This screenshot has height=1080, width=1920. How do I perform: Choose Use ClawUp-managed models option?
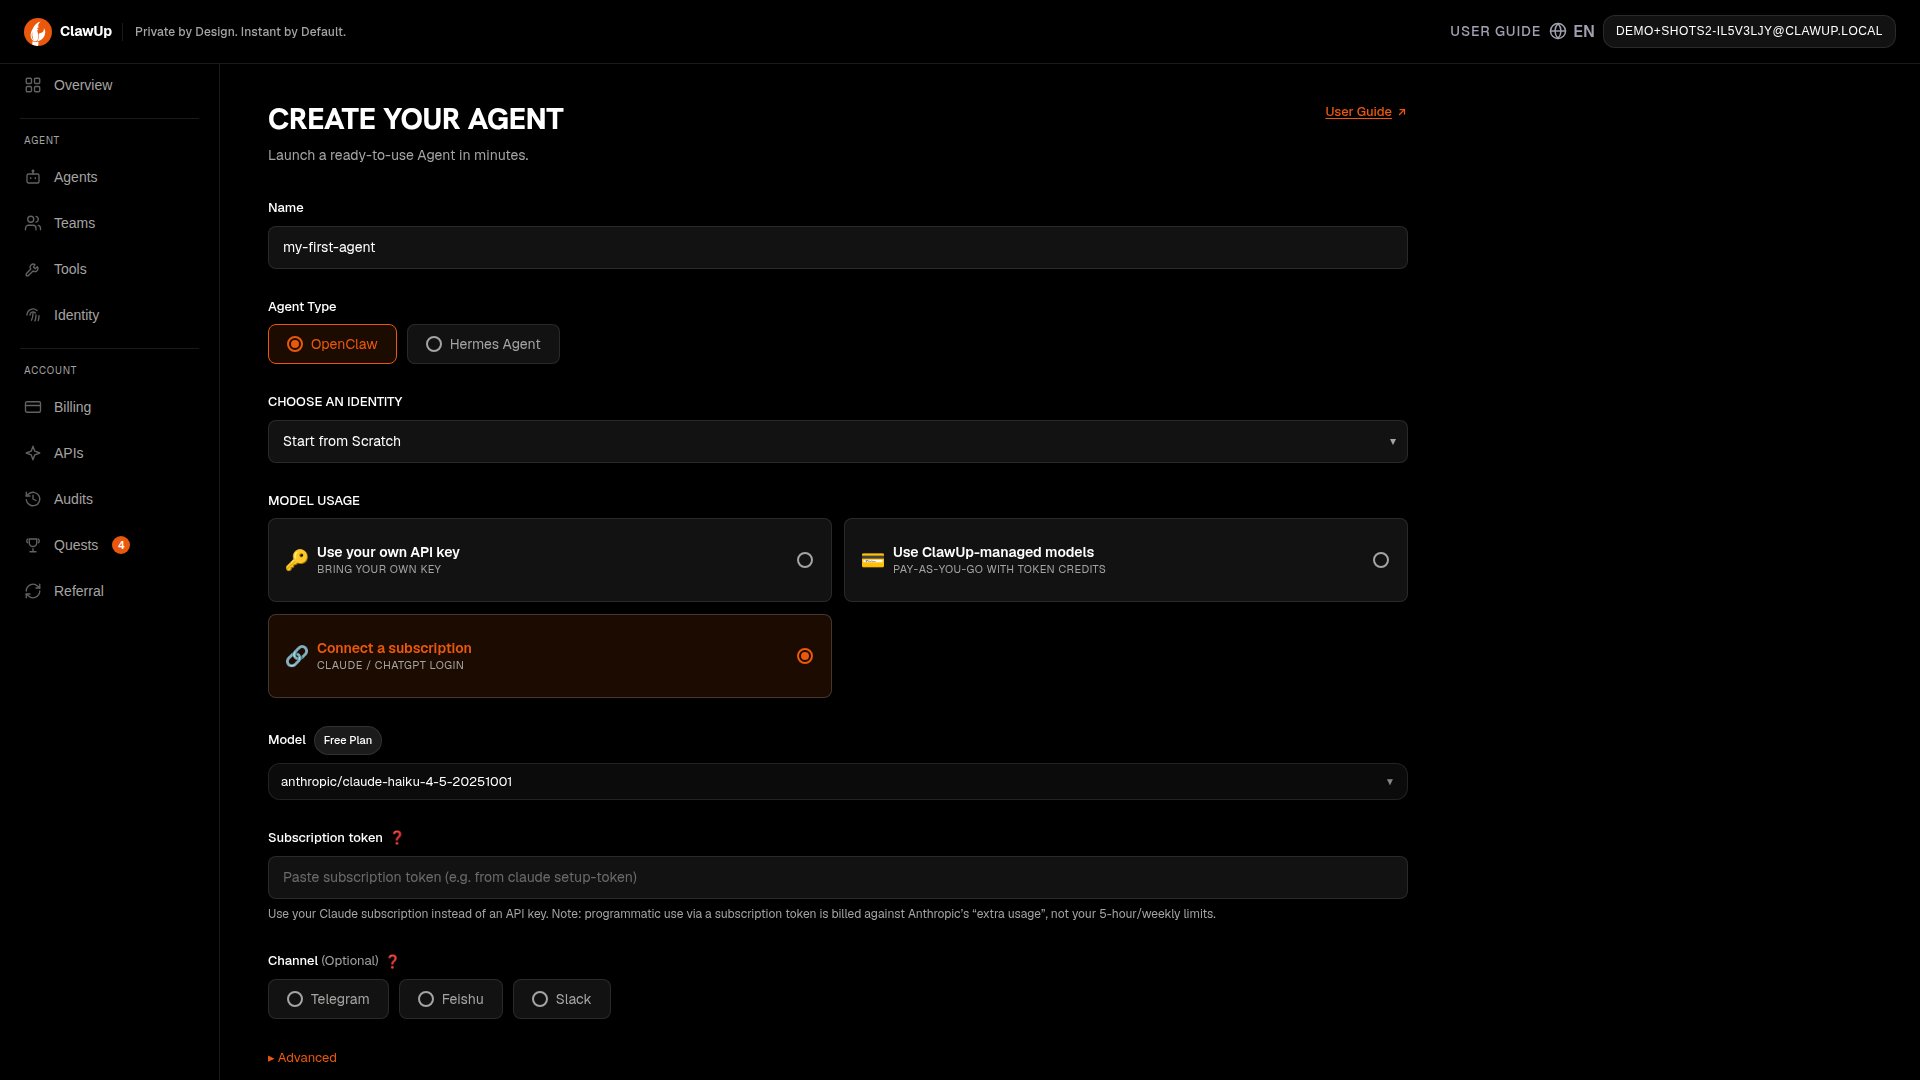[x=1126, y=560]
